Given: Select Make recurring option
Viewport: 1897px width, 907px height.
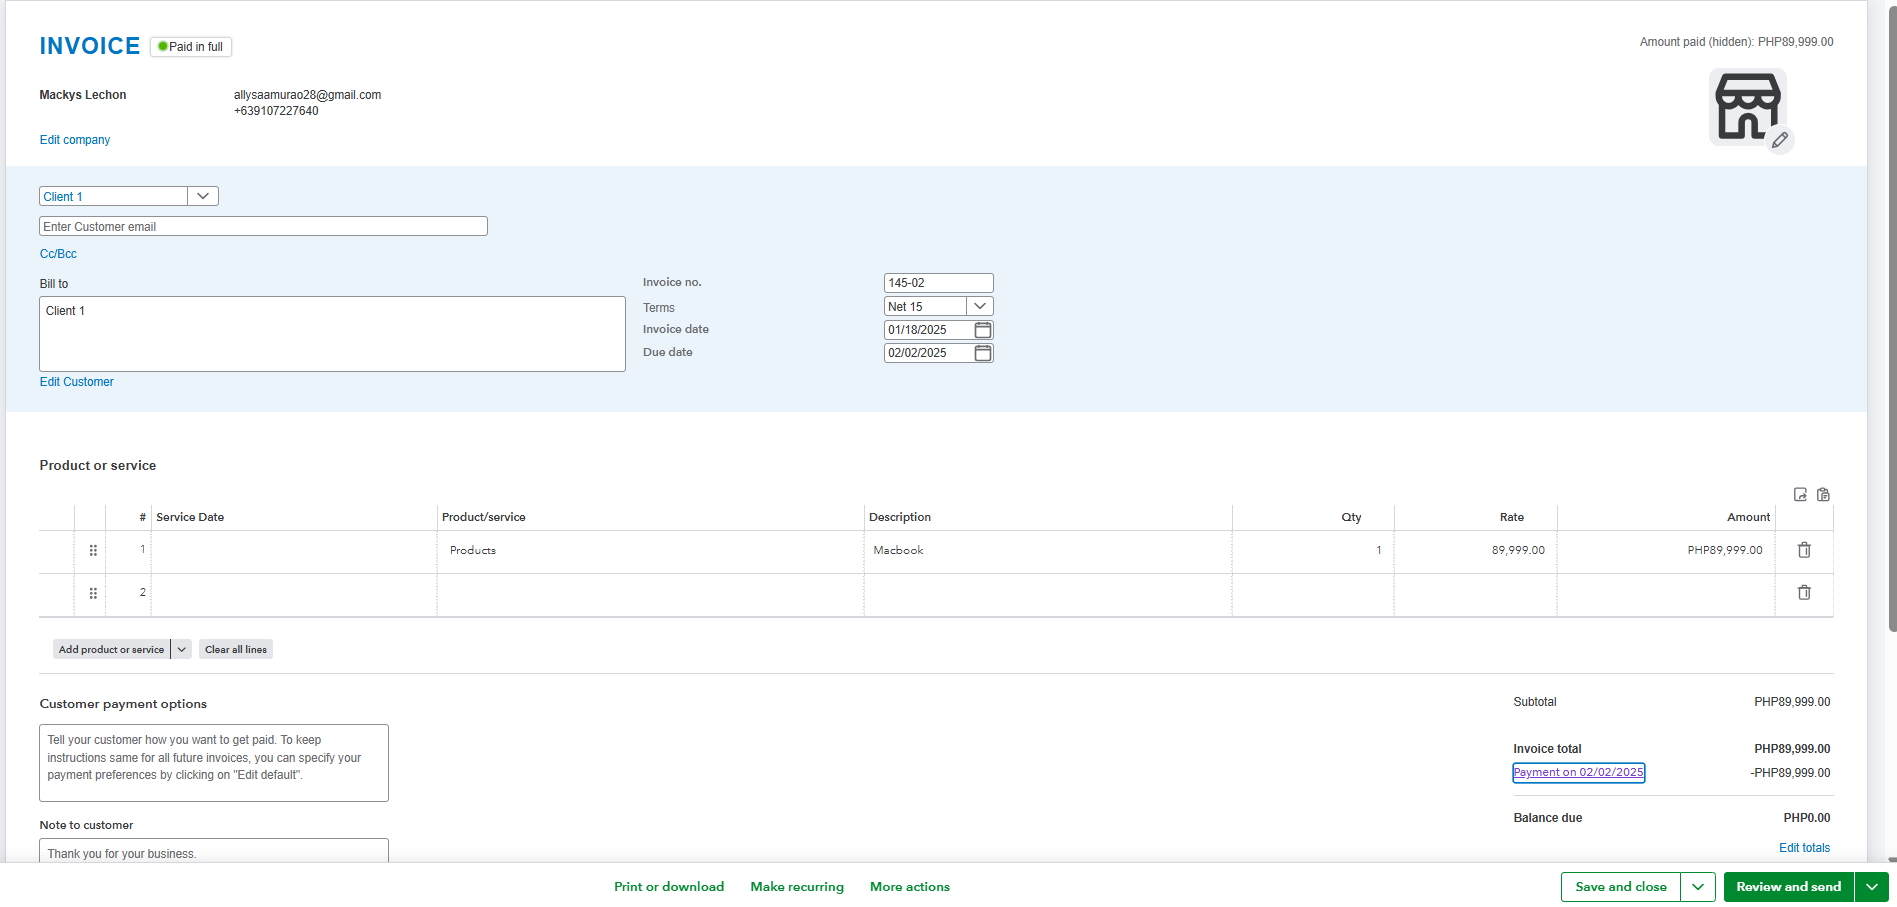Looking at the screenshot, I should pyautogui.click(x=797, y=887).
